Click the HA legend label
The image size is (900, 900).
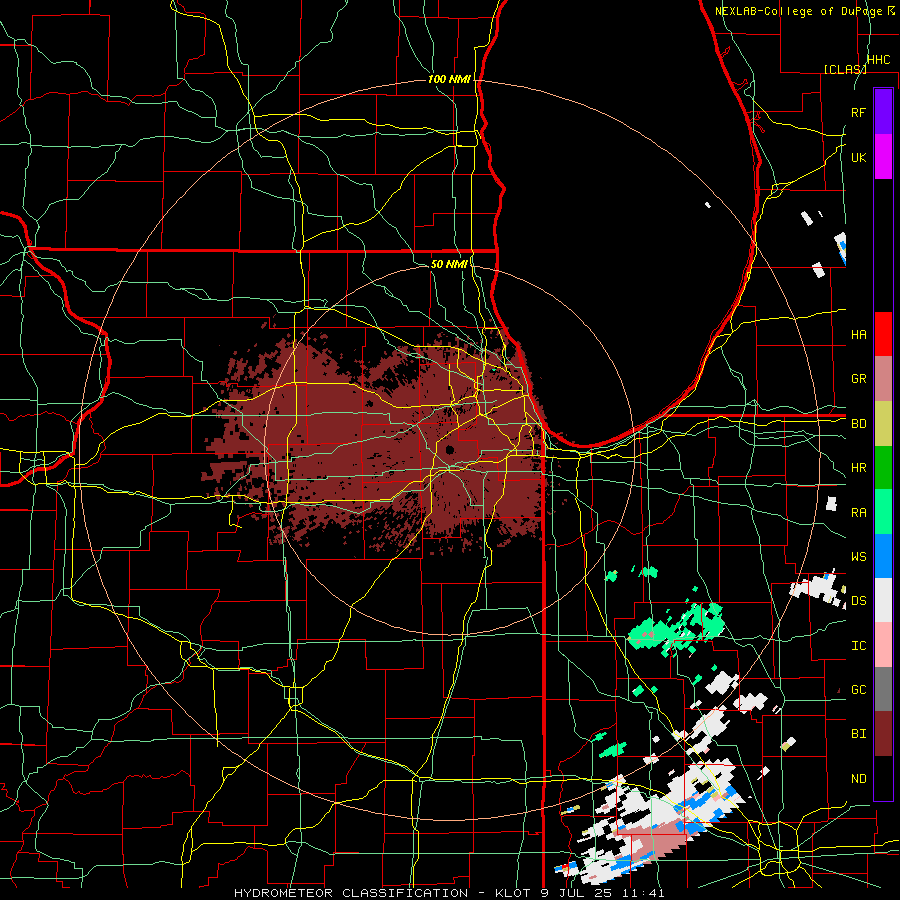pos(858,335)
